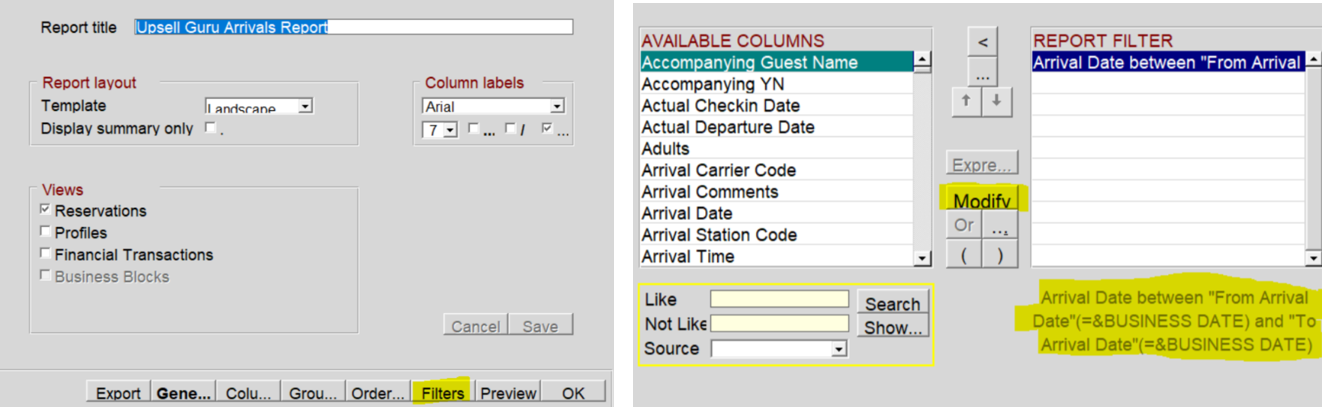Click the ellipsis button beside Or

(999, 227)
